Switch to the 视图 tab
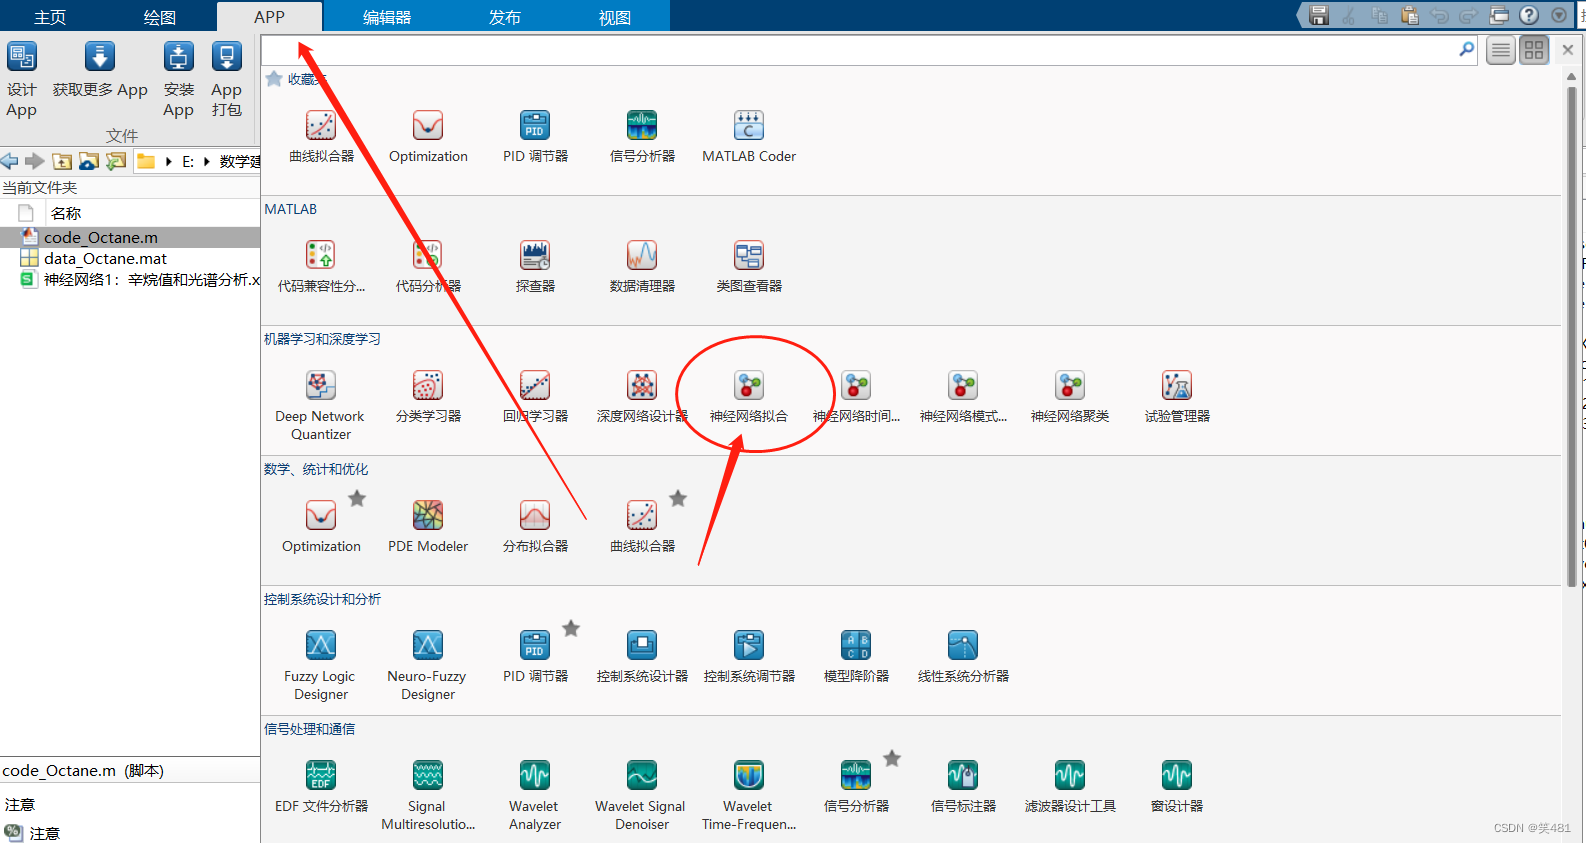This screenshot has width=1586, height=843. (615, 17)
